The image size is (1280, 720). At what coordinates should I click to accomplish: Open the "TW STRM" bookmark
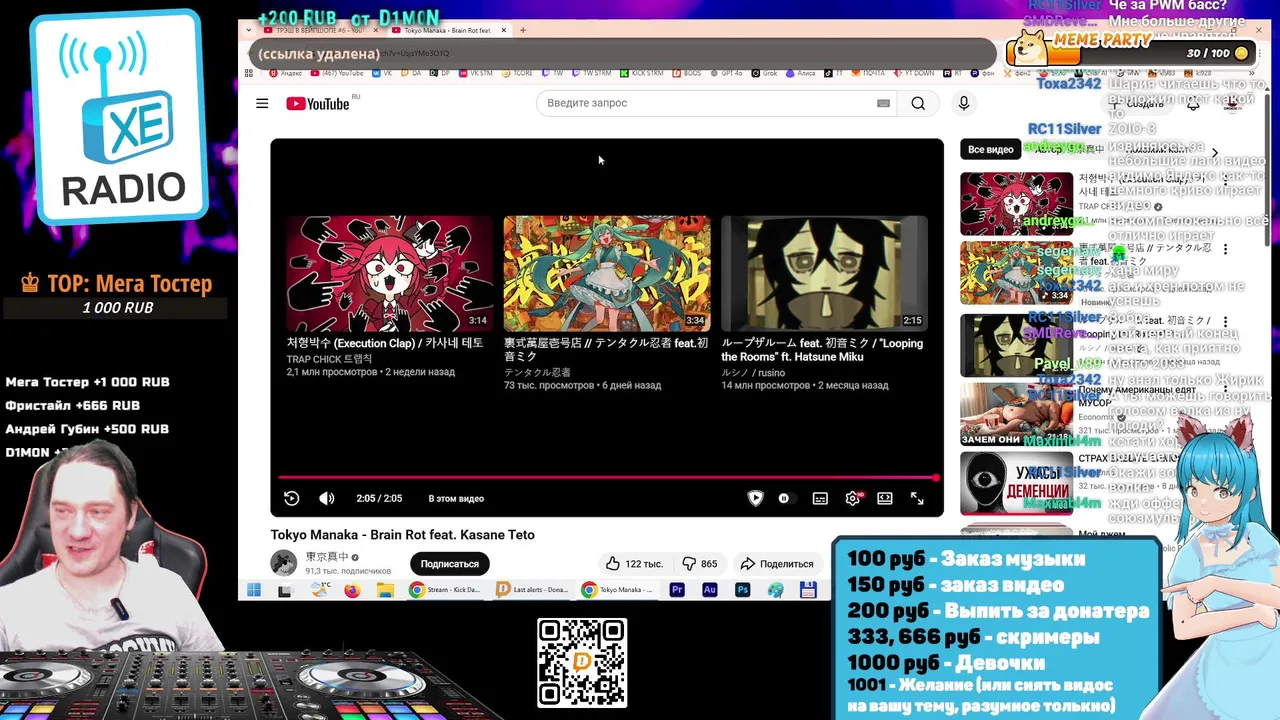[591, 73]
